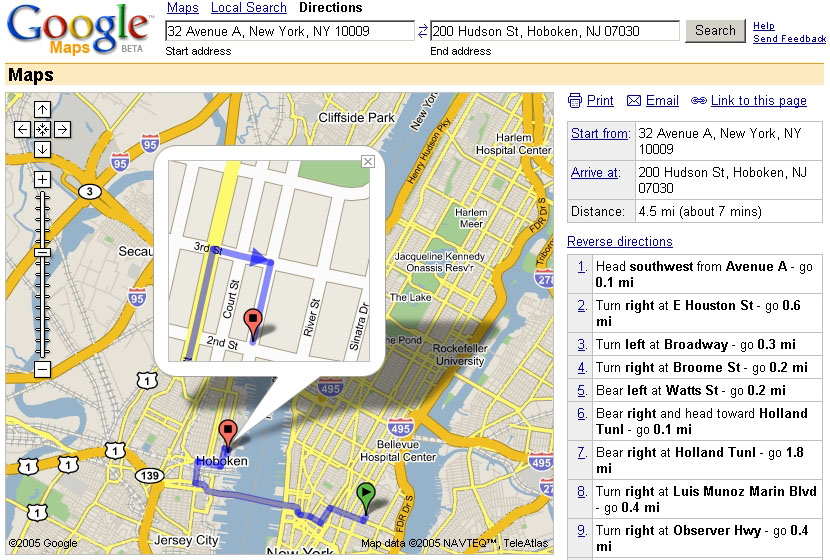830x560 pixels.
Task: Select the Directions tab
Action: tap(331, 8)
